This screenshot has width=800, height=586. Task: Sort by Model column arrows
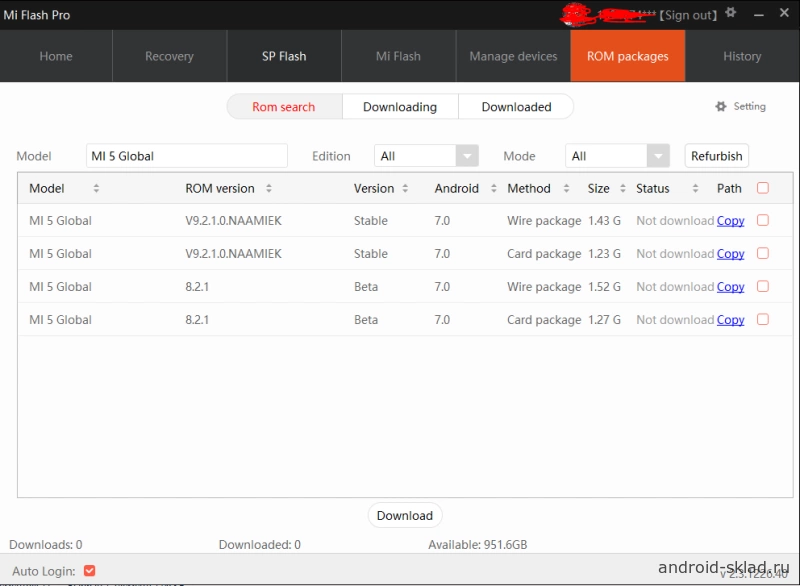tap(96, 188)
